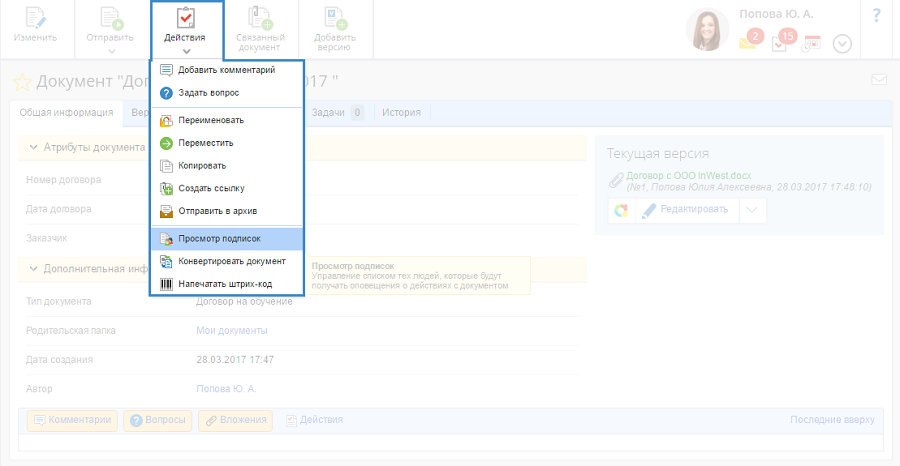
Task: Toggle the Вложения filter button
Action: tap(235, 420)
